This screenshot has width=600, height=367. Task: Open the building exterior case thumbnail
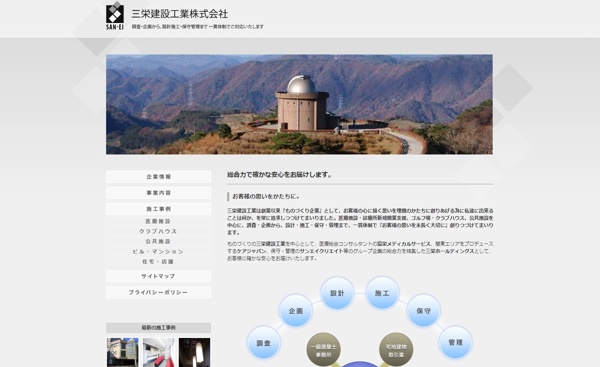(x=123, y=352)
